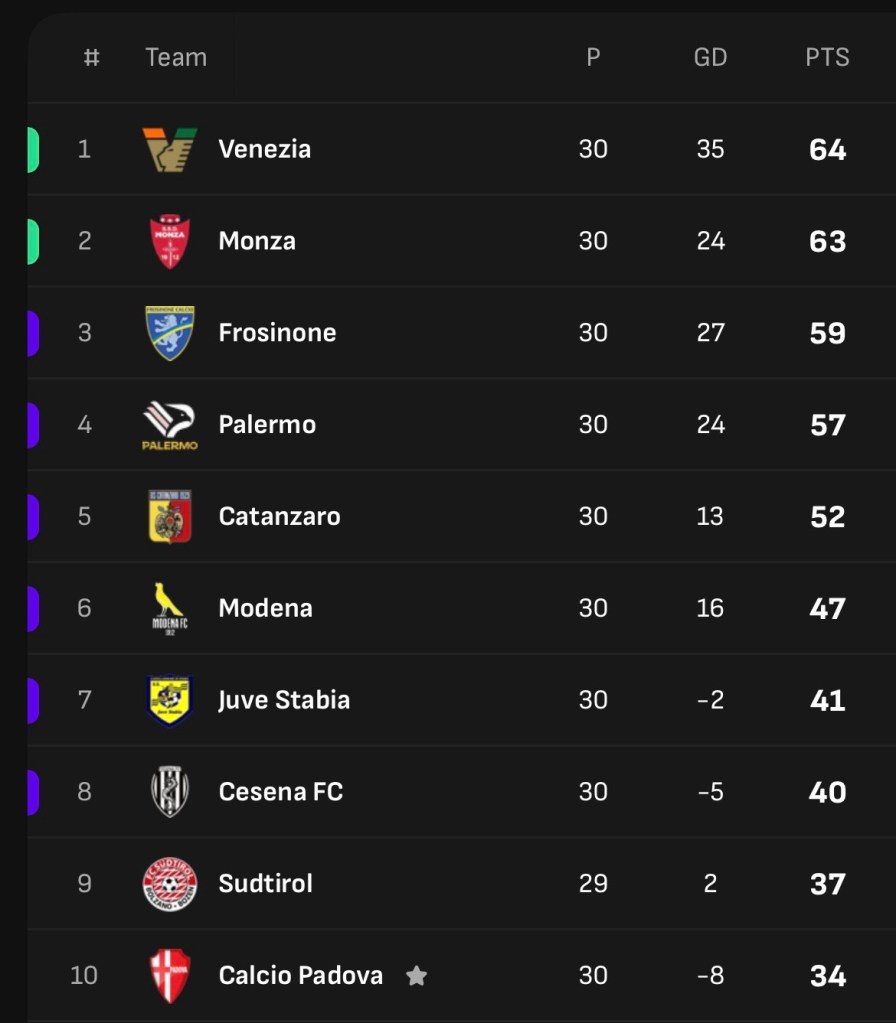The width and height of the screenshot is (896, 1023).
Task: Click the Venezia club crest
Action: [170, 150]
